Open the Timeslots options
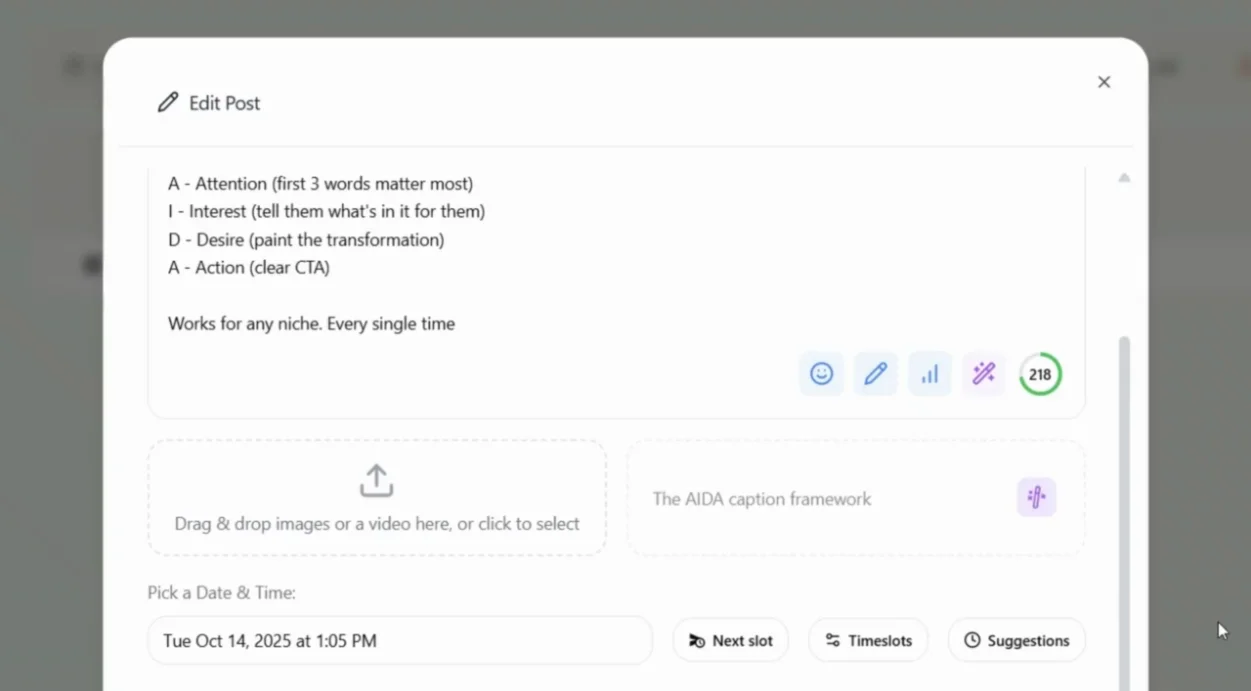This screenshot has width=1251, height=691. 868,640
